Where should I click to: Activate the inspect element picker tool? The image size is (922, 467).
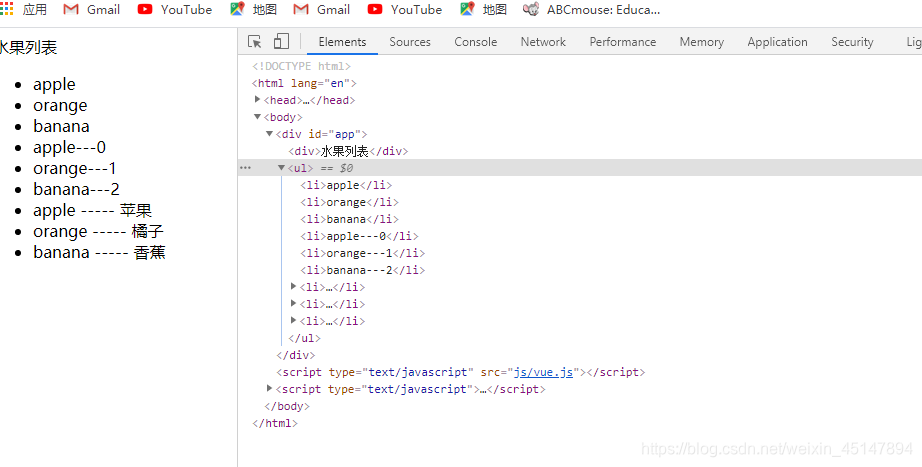tap(255, 41)
